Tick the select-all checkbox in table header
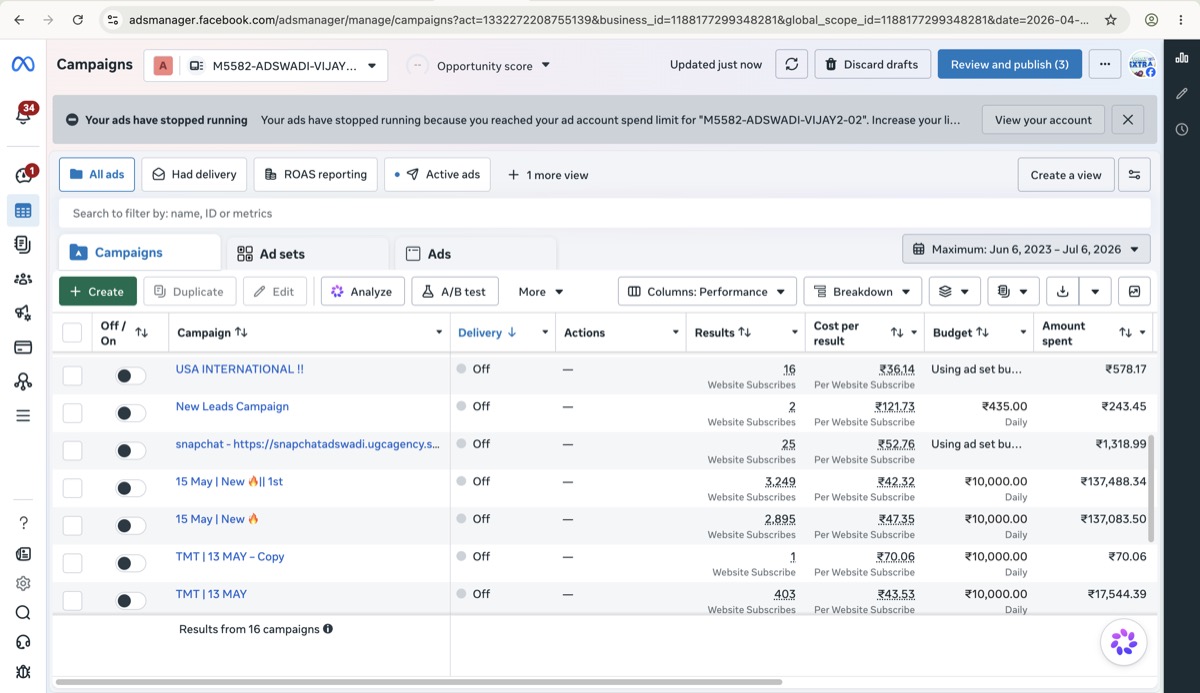 point(72,332)
